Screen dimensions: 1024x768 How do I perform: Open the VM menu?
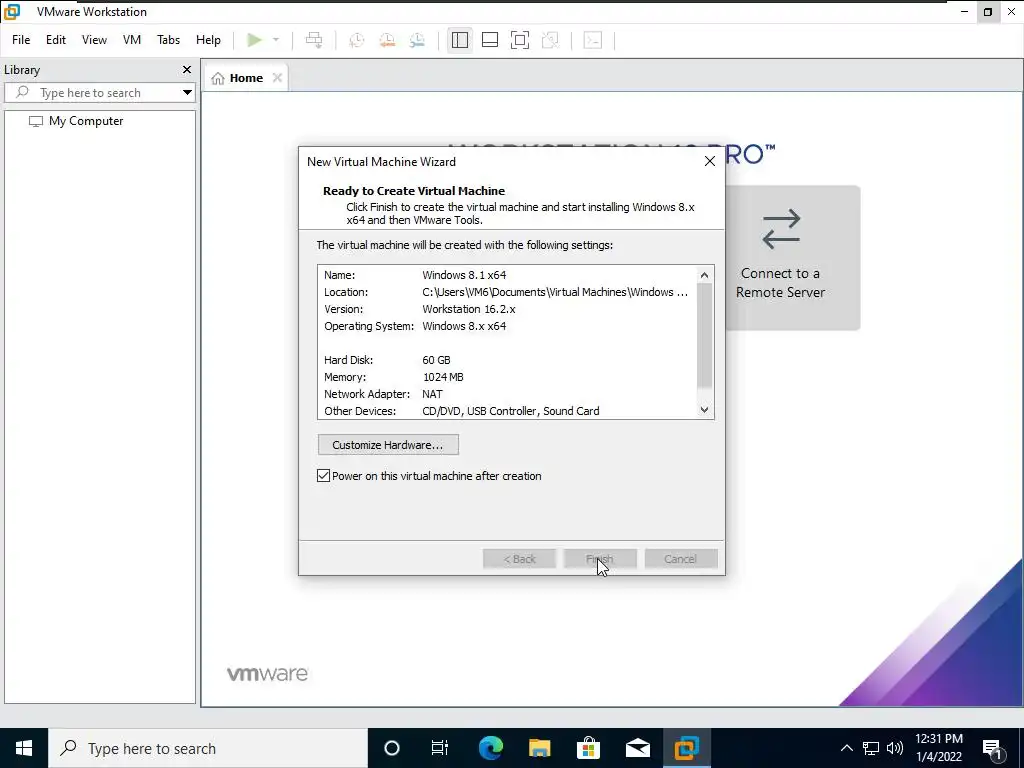(x=132, y=40)
